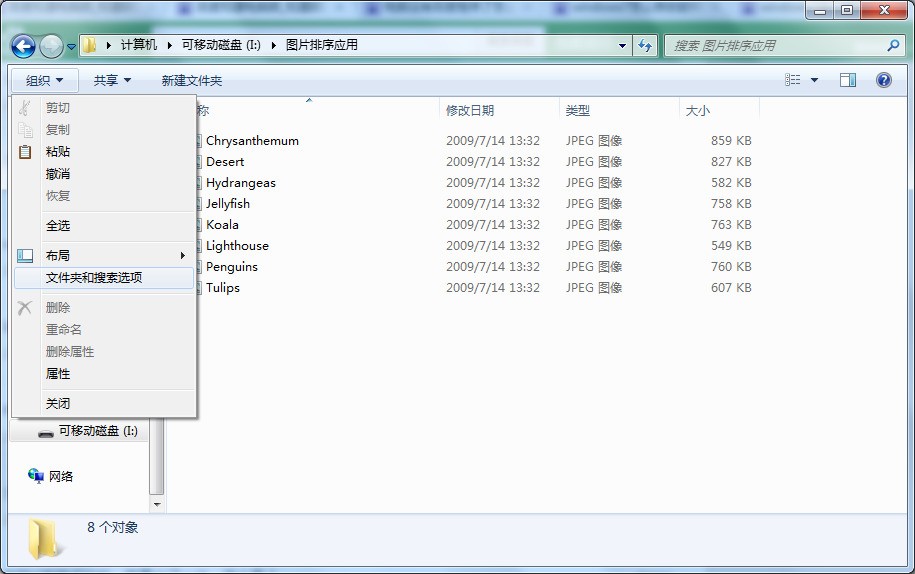The image size is (915, 574).
Task: Toggle the preview pane icon
Action: coord(848,80)
